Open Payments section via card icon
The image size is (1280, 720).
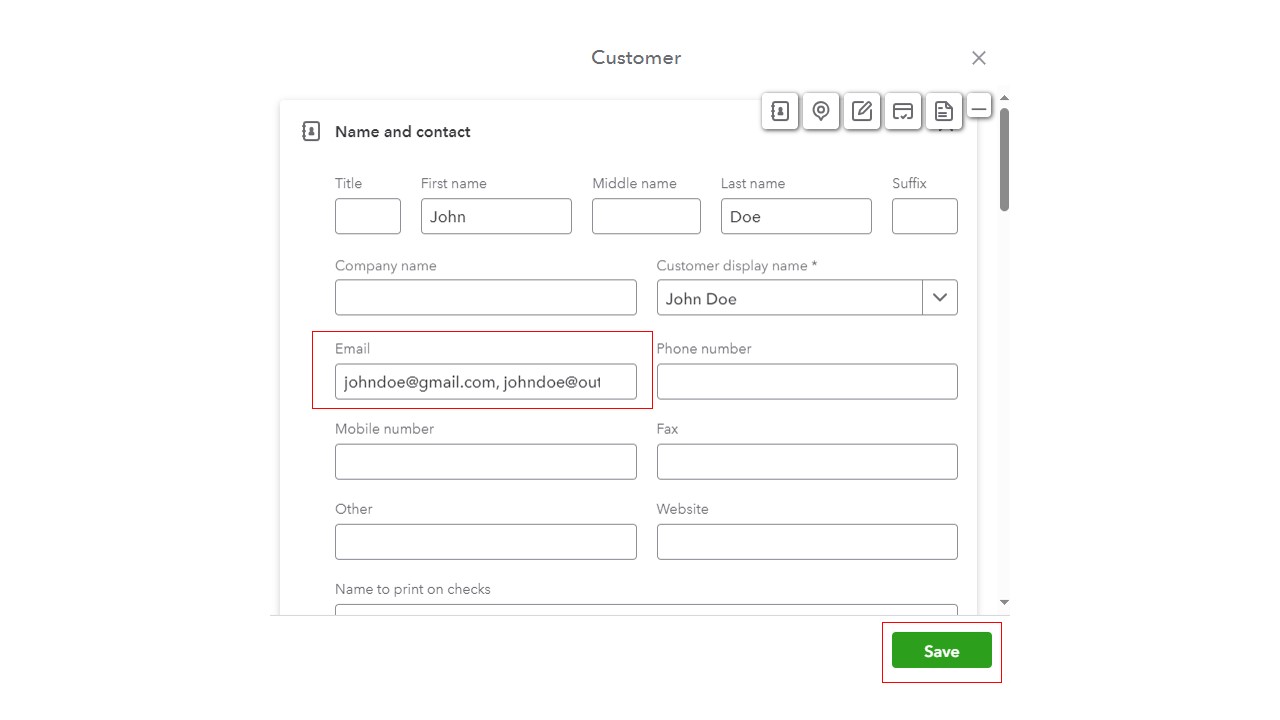click(903, 111)
